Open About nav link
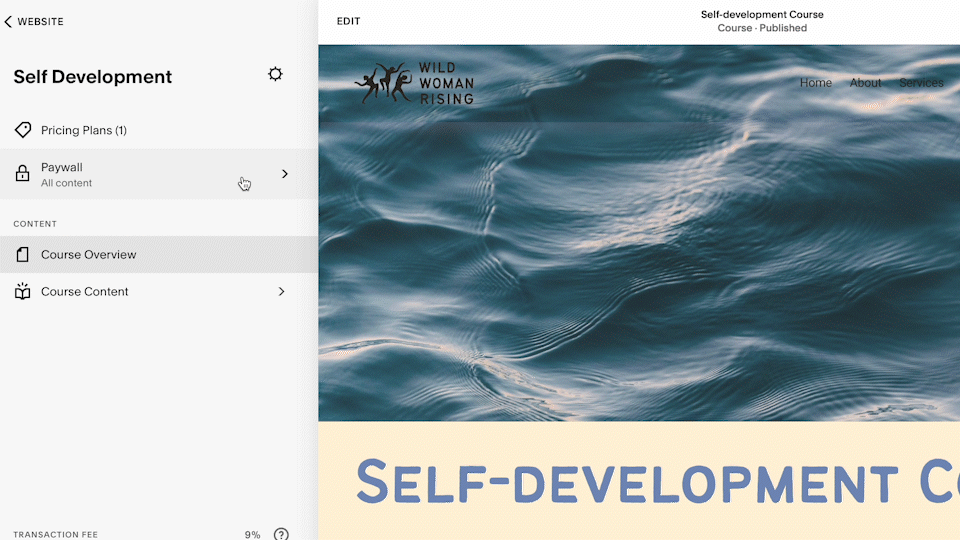This screenshot has height=540, width=960. pyautogui.click(x=865, y=83)
